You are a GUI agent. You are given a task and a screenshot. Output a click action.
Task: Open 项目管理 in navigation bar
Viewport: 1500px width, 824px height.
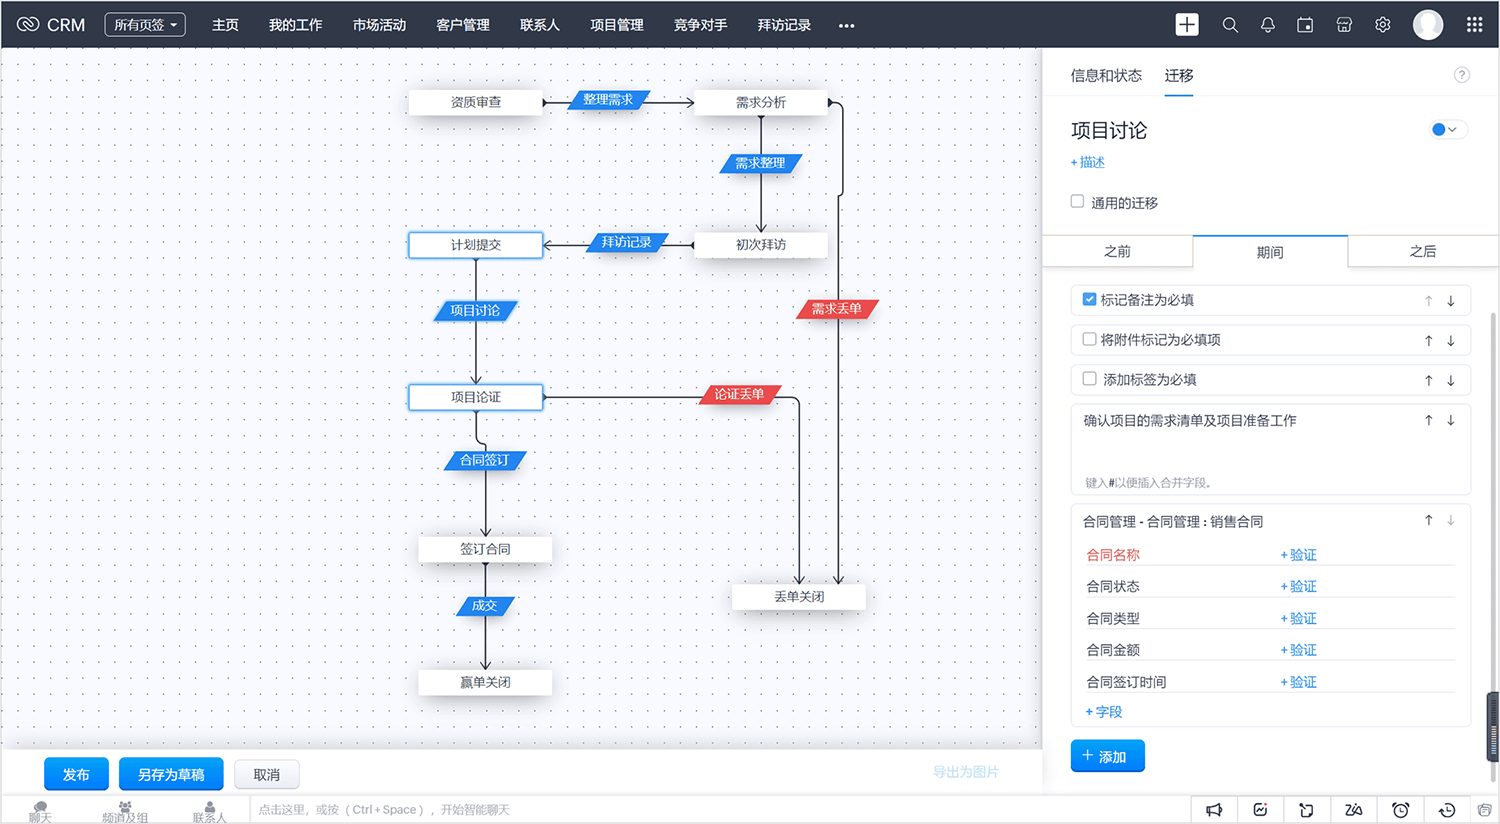point(617,25)
